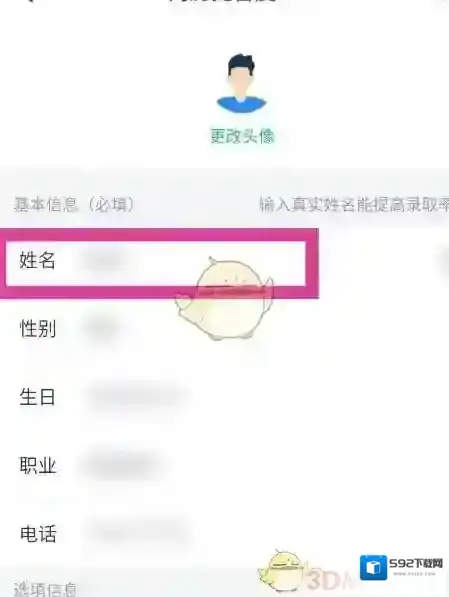
Task: Click the pale mascot watermark in center
Action: point(225,298)
